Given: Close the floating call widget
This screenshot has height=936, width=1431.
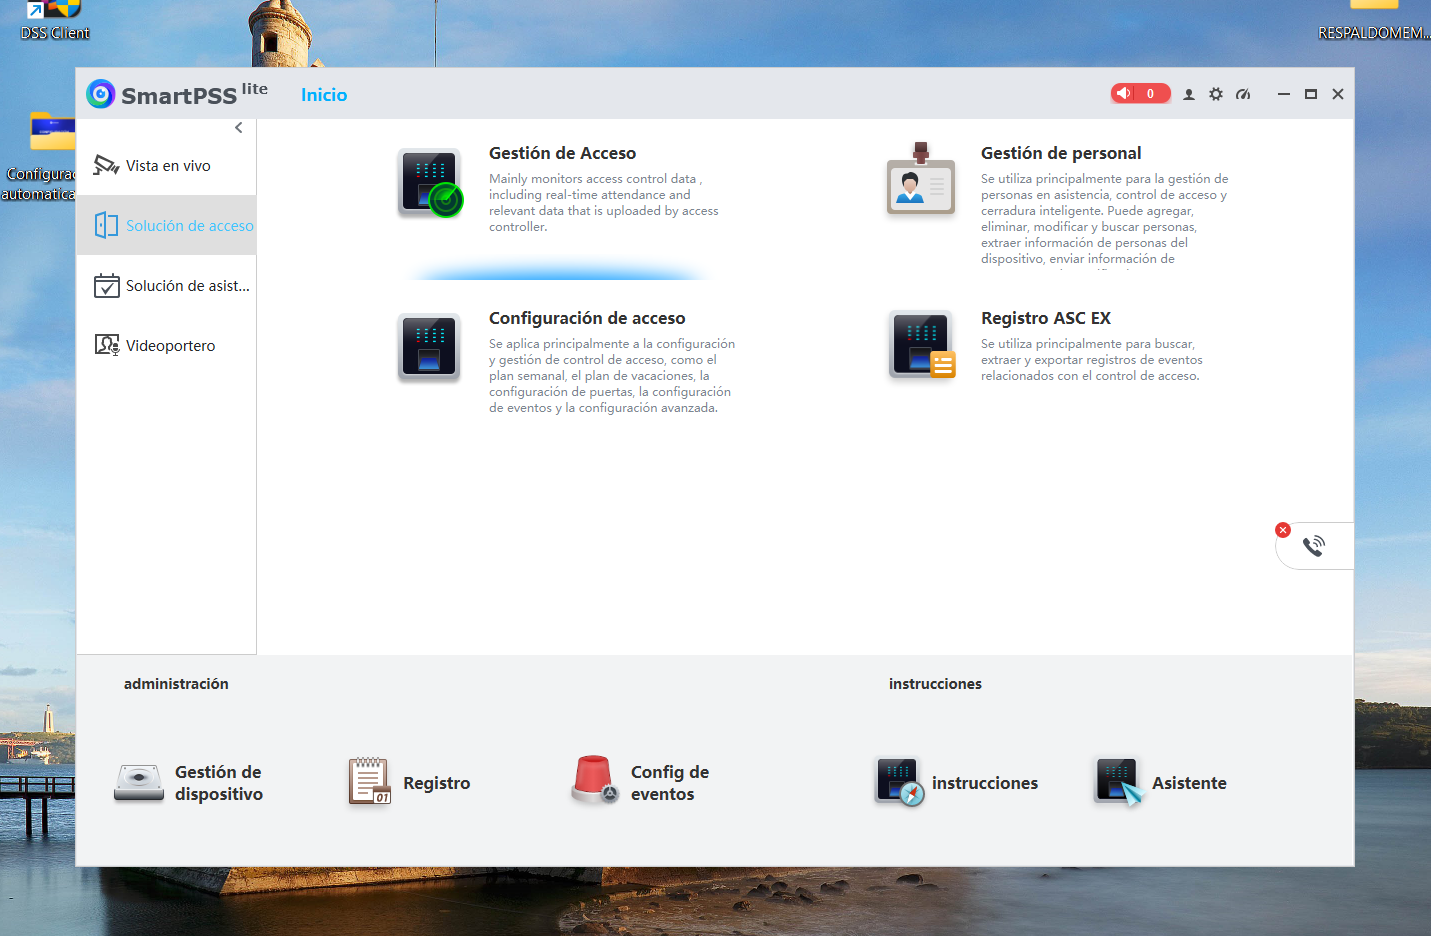Looking at the screenshot, I should click(1283, 530).
